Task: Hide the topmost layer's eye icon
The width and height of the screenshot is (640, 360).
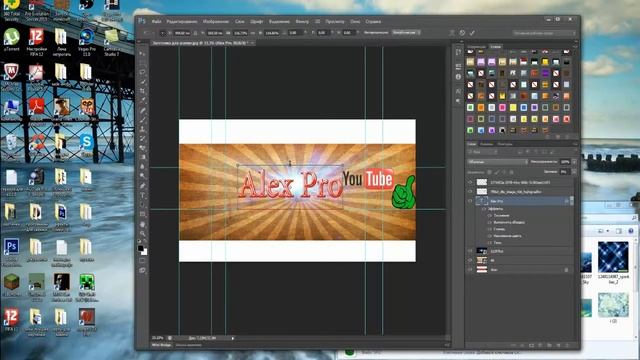Action: pyautogui.click(x=470, y=182)
